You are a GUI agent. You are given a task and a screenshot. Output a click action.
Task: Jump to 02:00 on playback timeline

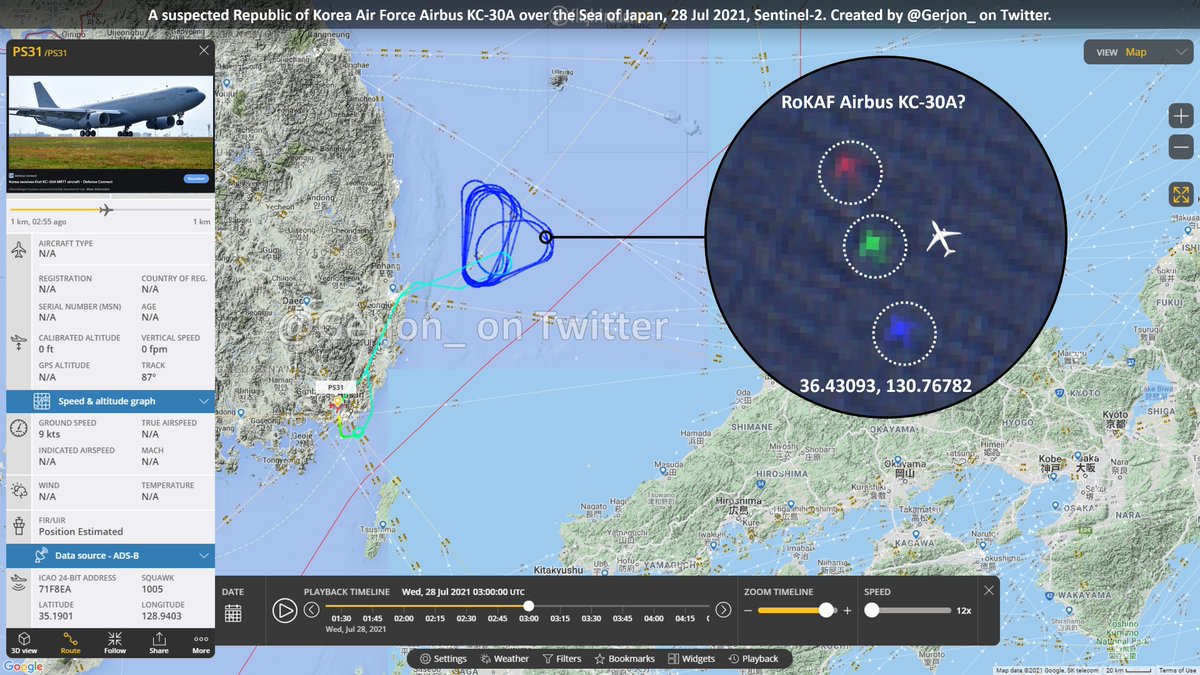(404, 619)
